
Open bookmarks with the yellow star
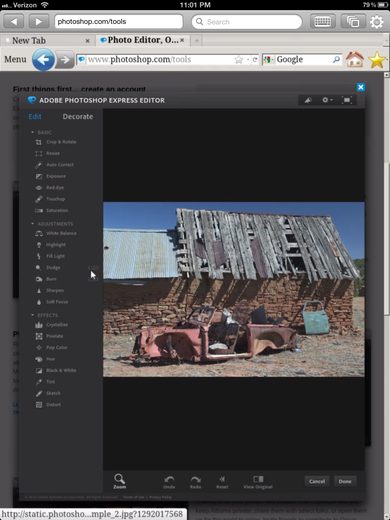[x=377, y=59]
